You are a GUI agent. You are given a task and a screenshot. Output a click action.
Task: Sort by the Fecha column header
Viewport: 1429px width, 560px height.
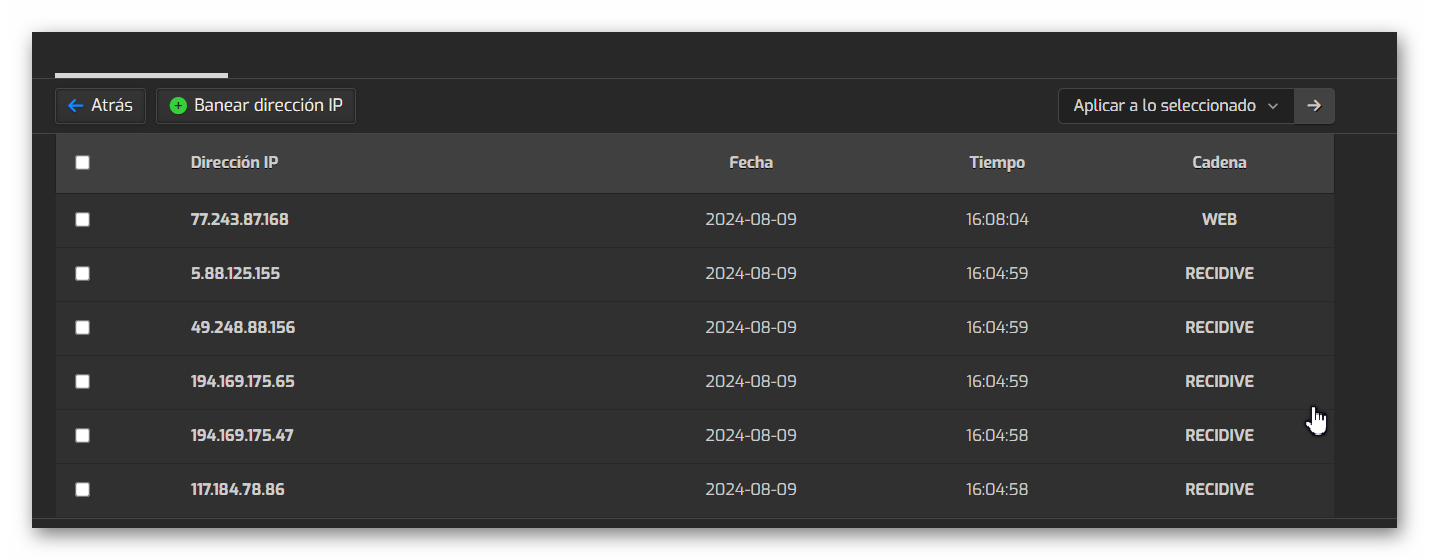click(751, 162)
